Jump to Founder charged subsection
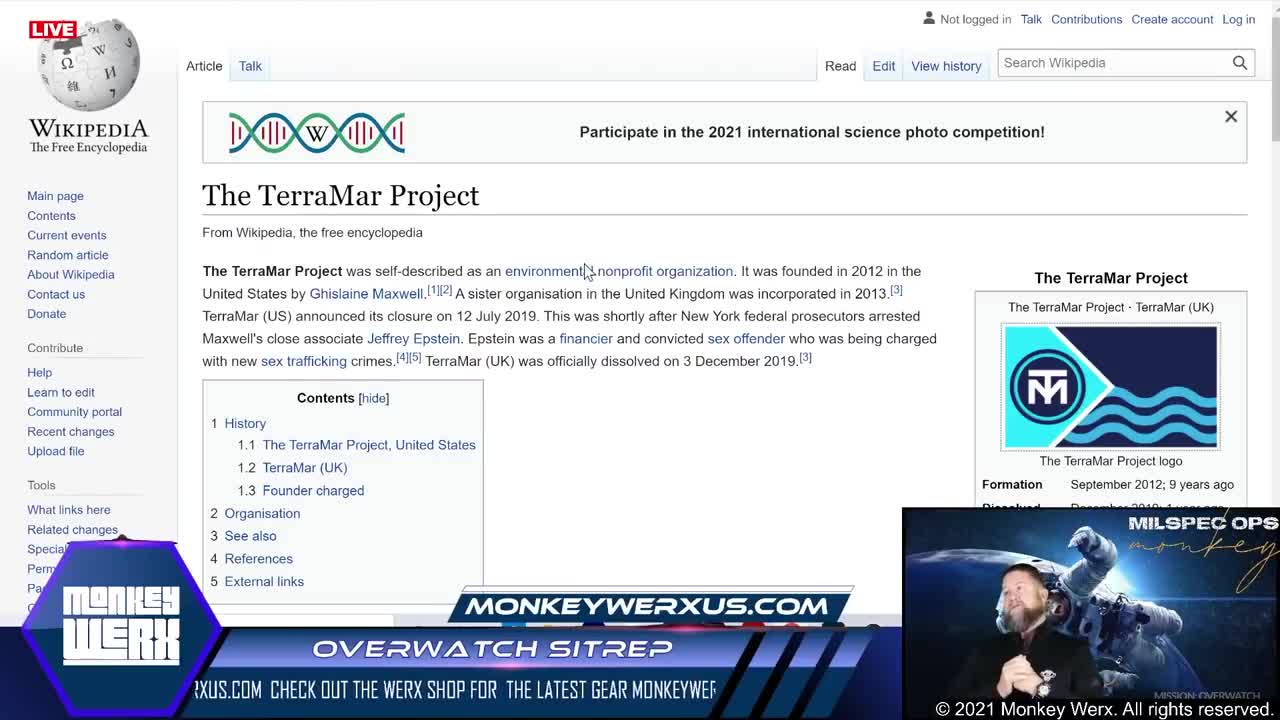 [313, 491]
